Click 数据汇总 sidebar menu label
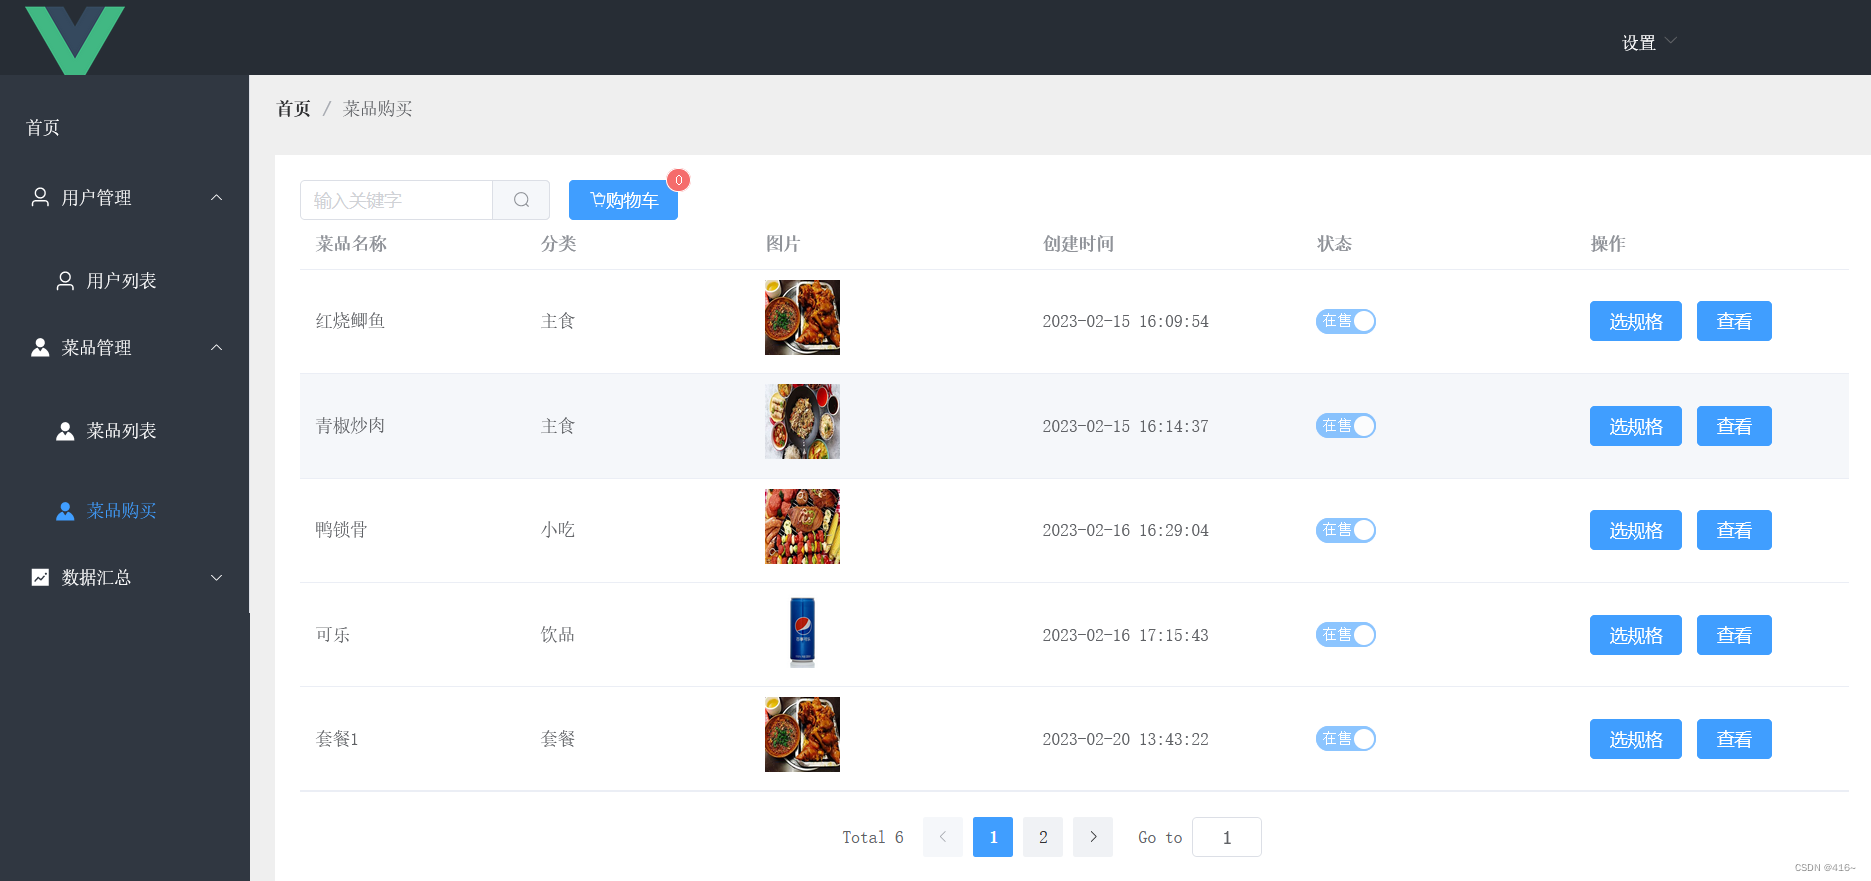This screenshot has width=1871, height=881. (x=96, y=578)
